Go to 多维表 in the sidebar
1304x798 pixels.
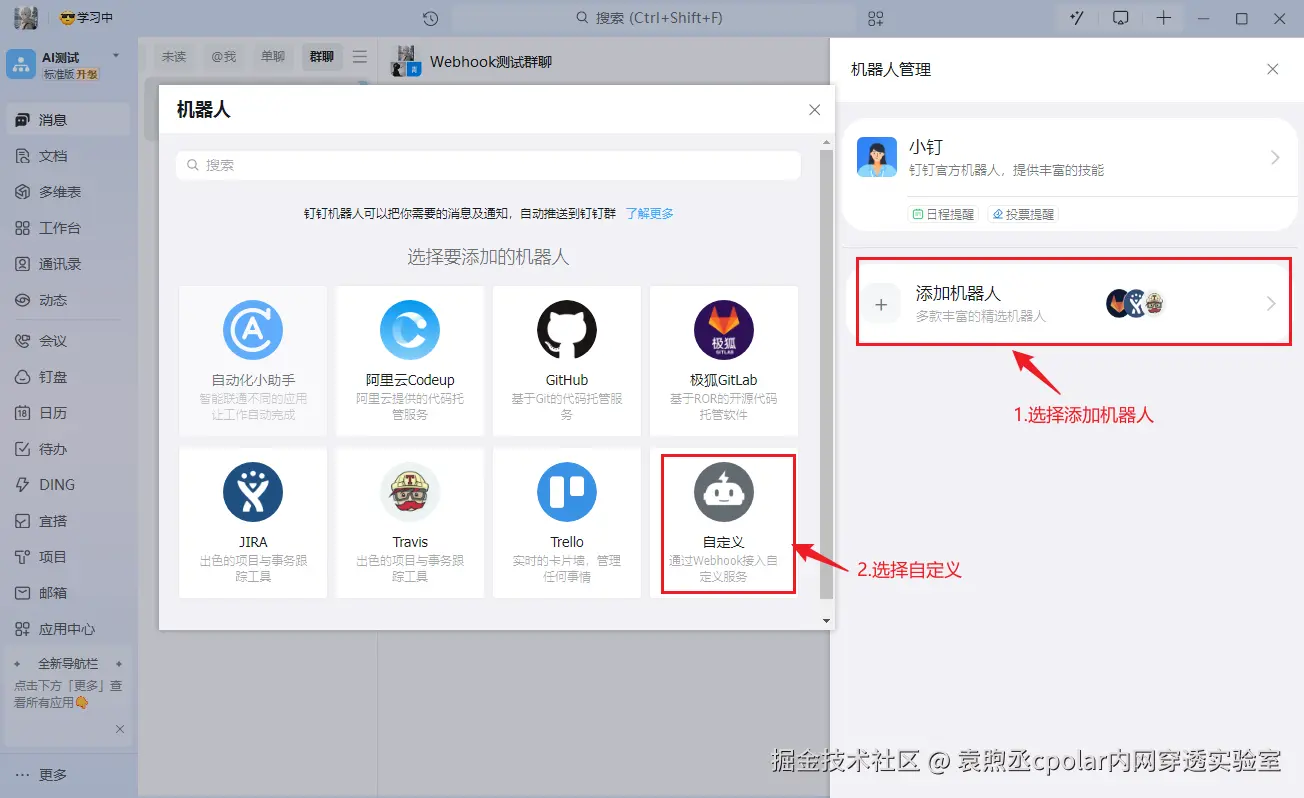pos(66,192)
